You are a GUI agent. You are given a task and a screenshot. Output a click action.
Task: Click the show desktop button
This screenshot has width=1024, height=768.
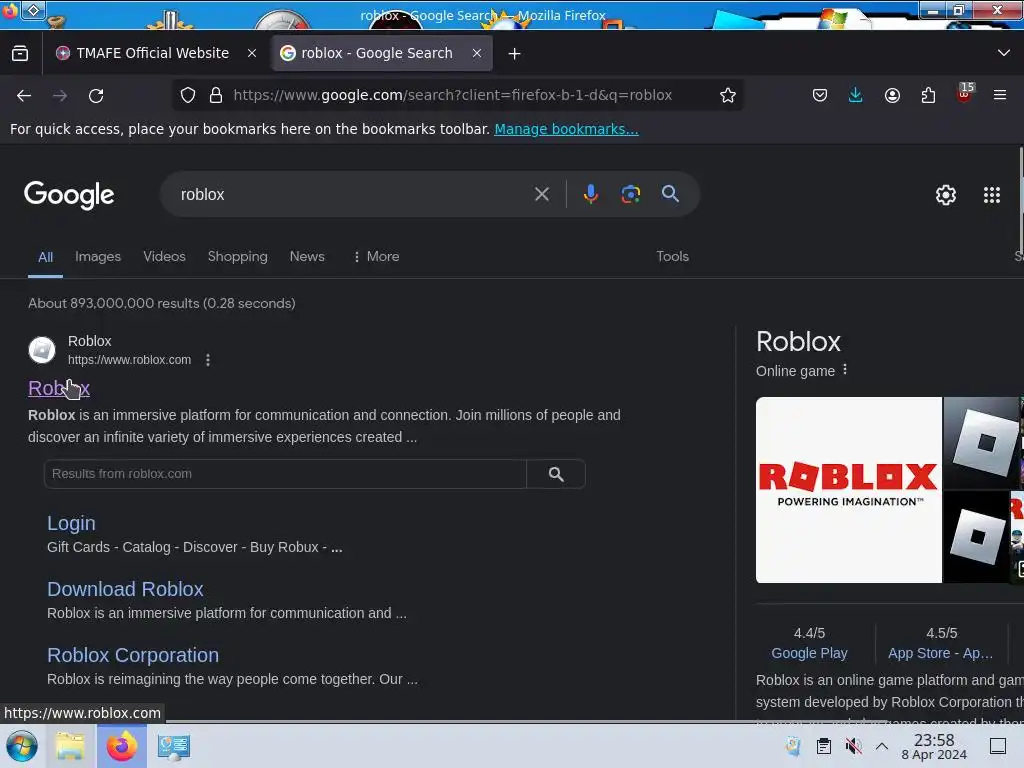[x=998, y=746]
